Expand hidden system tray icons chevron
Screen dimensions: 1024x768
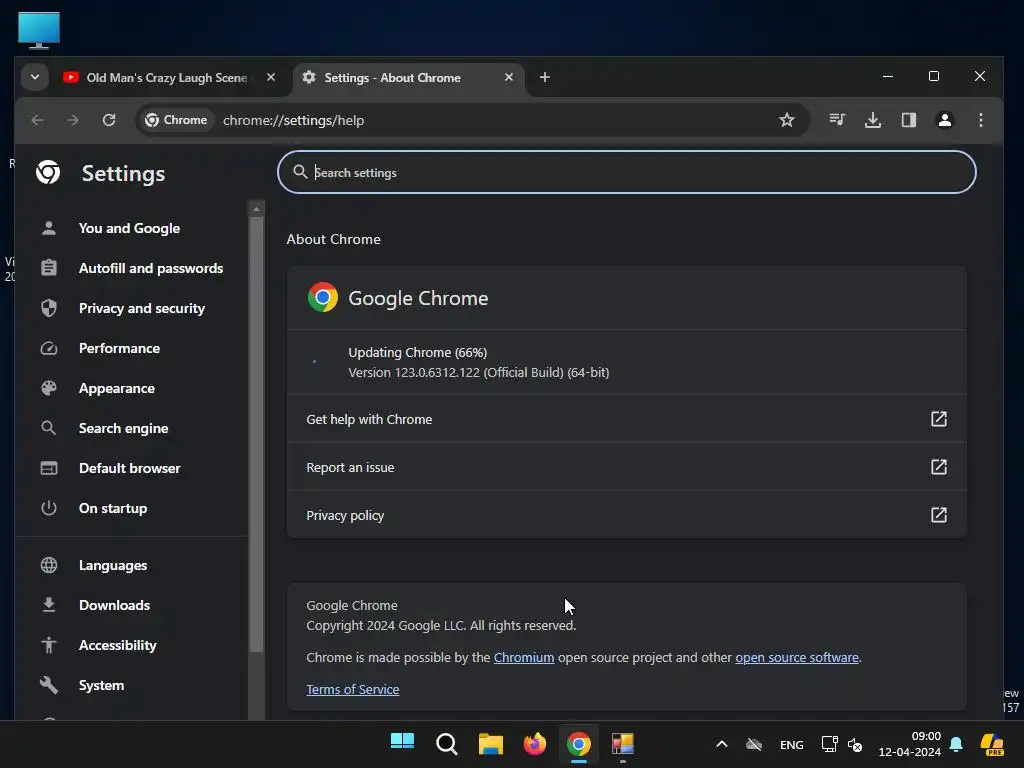[722, 744]
